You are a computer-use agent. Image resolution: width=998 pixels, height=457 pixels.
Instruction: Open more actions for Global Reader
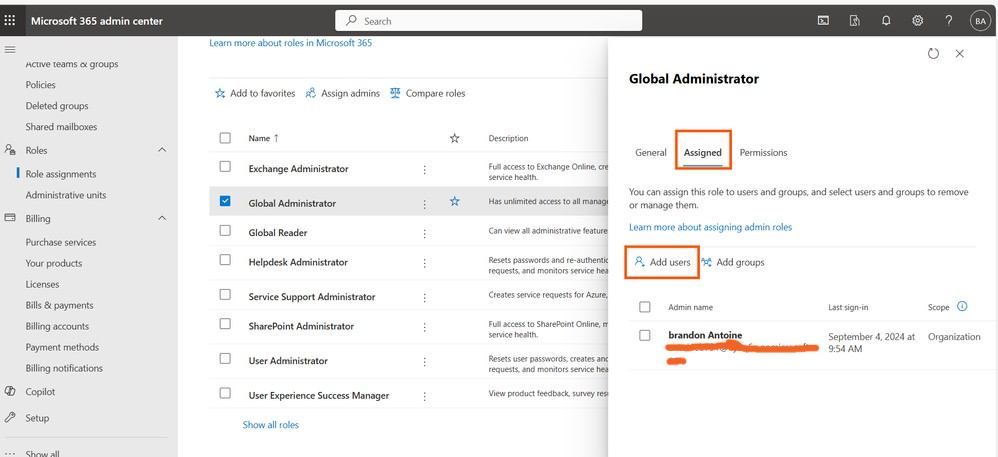425,234
